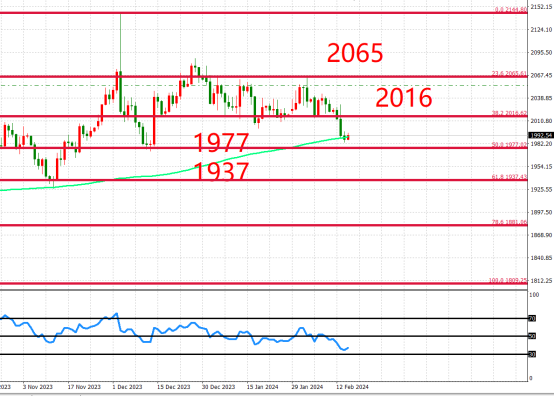The image size is (554, 397).
Task: Click the tall green candle wick spike
Action: [120, 42]
